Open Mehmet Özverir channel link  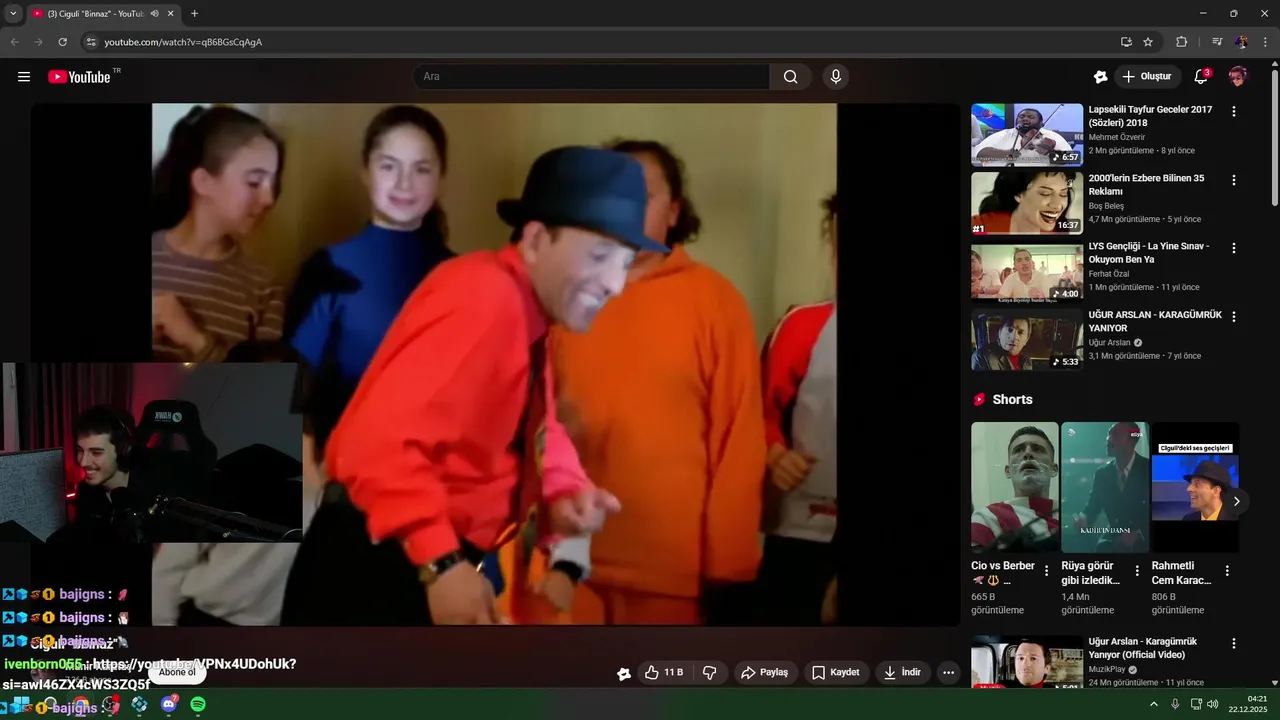click(x=1117, y=137)
